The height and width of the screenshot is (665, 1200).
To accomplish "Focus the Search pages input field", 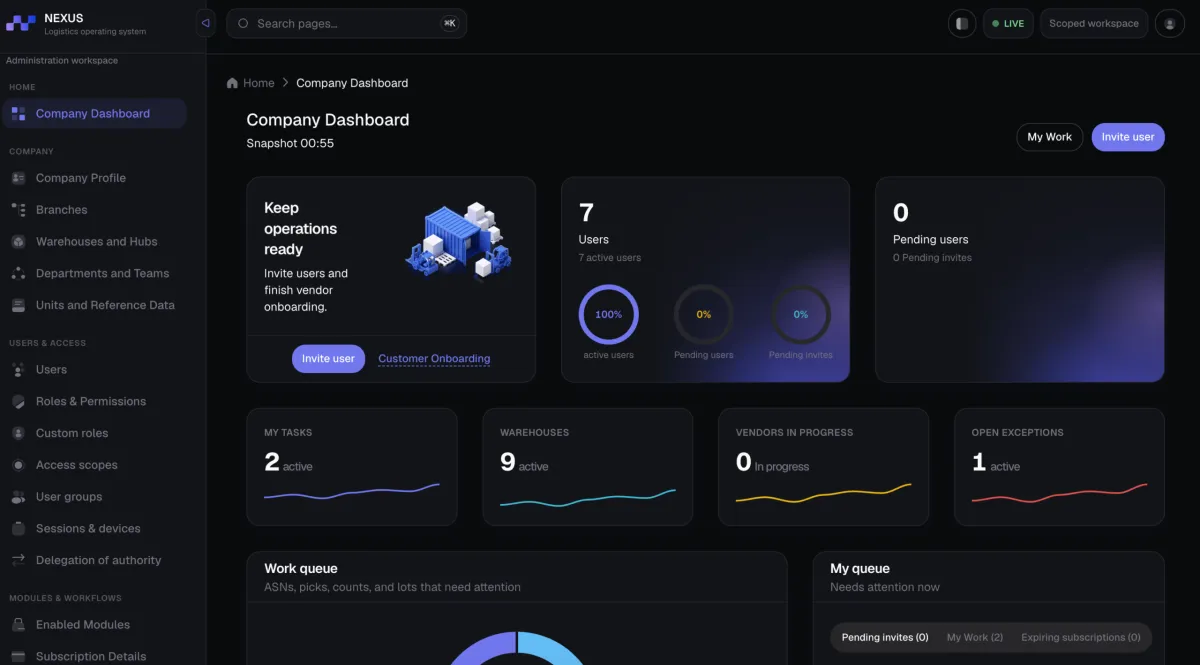I will (x=347, y=23).
